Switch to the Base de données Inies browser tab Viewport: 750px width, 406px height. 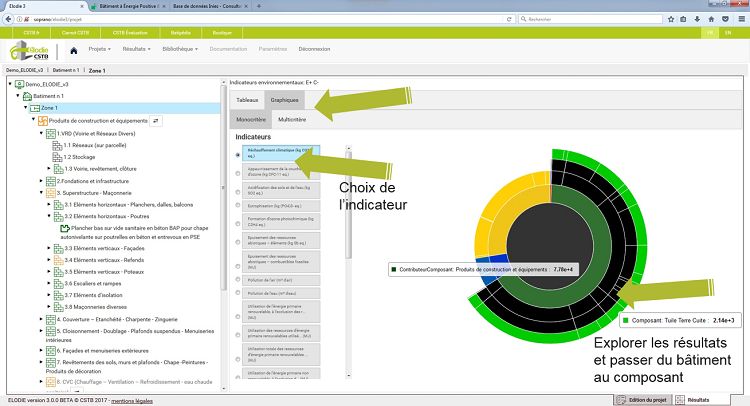(x=210, y=6)
